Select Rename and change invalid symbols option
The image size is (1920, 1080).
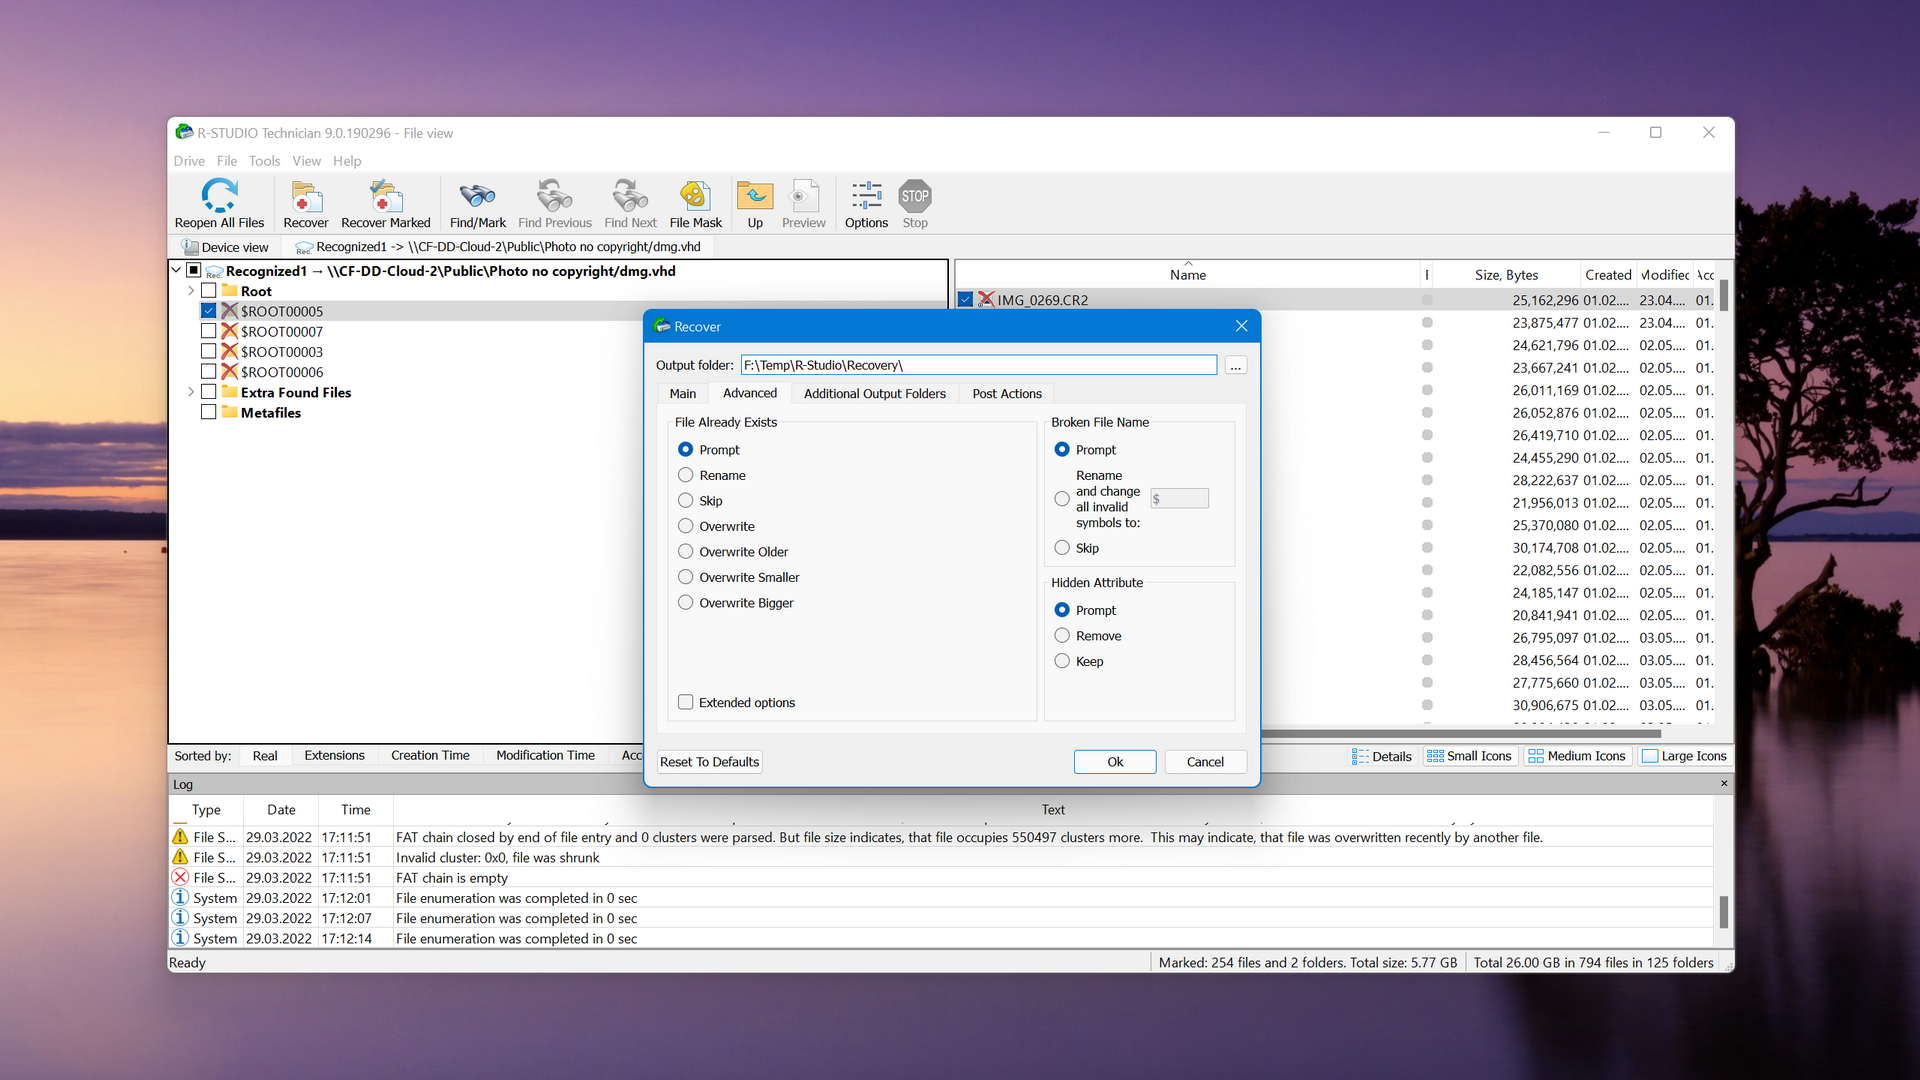click(1062, 498)
